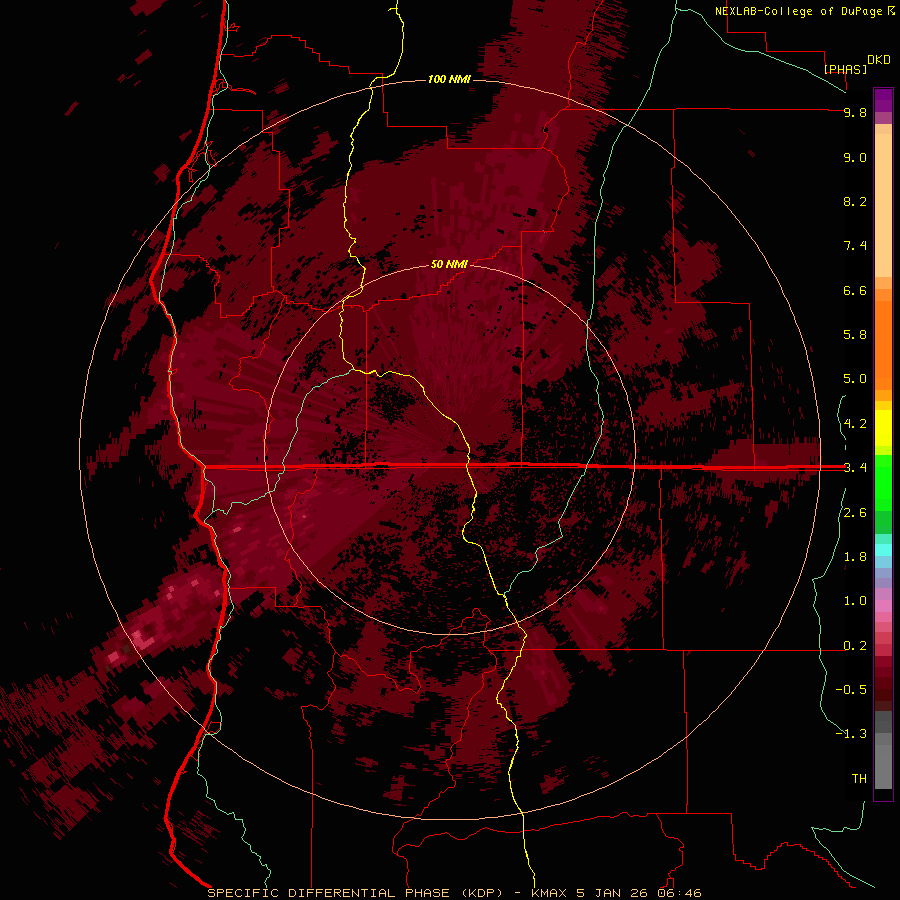Click the TH scale label
Viewport: 900px width, 900px height.
859,779
